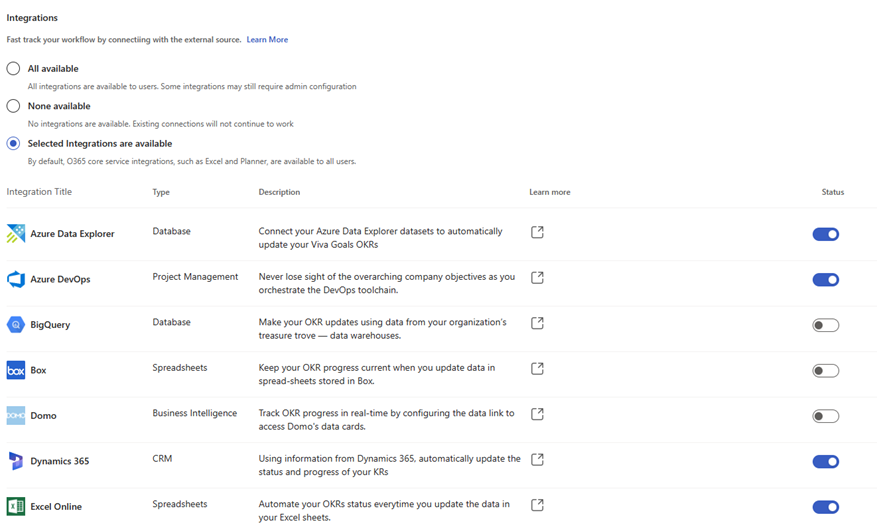Open Box learn more external link icon
The height and width of the screenshot is (527, 877).
(537, 369)
